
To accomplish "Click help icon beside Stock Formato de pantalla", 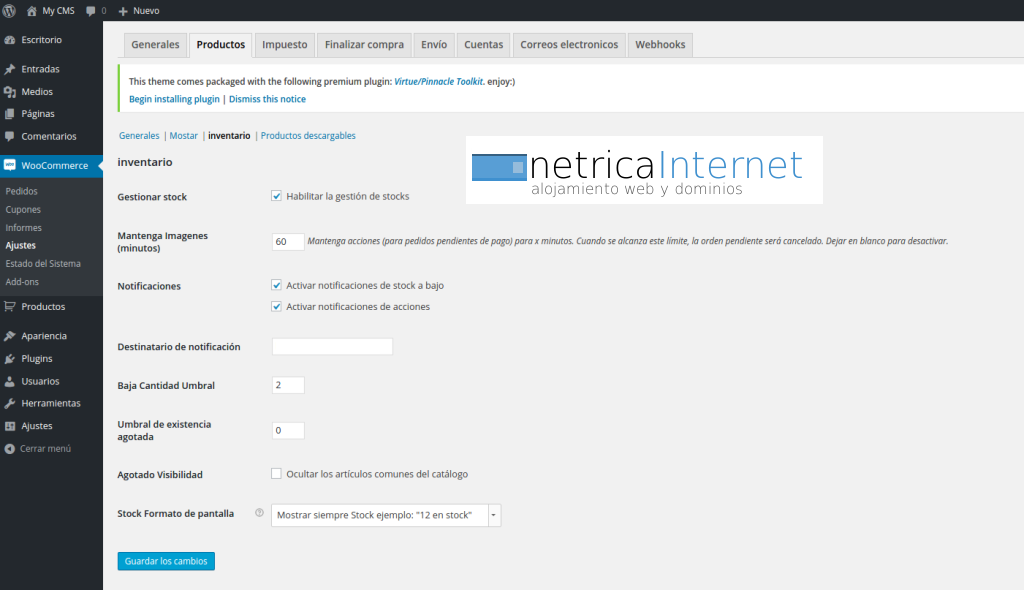I will tap(259, 513).
